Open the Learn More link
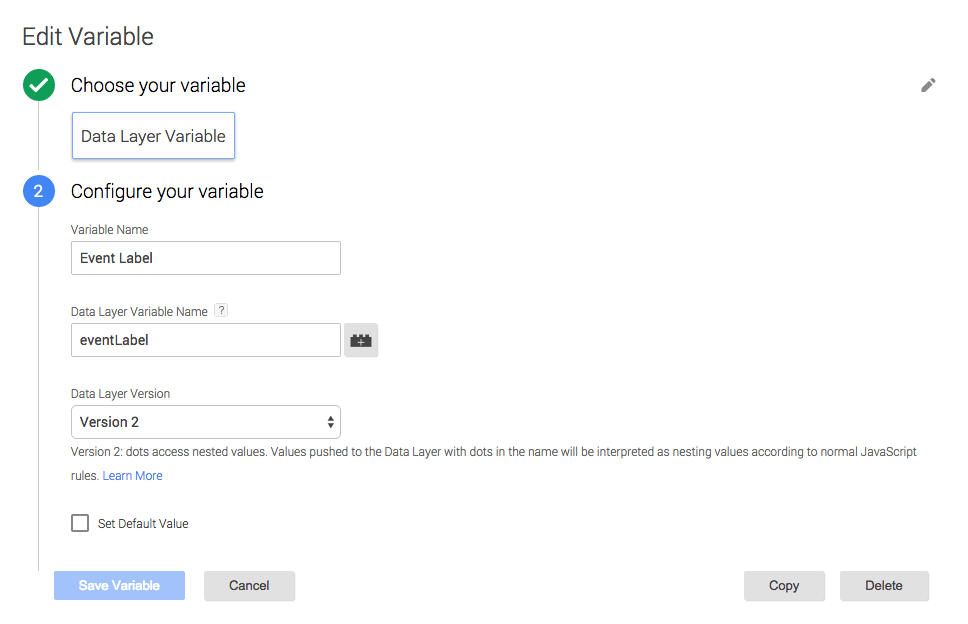 point(132,476)
